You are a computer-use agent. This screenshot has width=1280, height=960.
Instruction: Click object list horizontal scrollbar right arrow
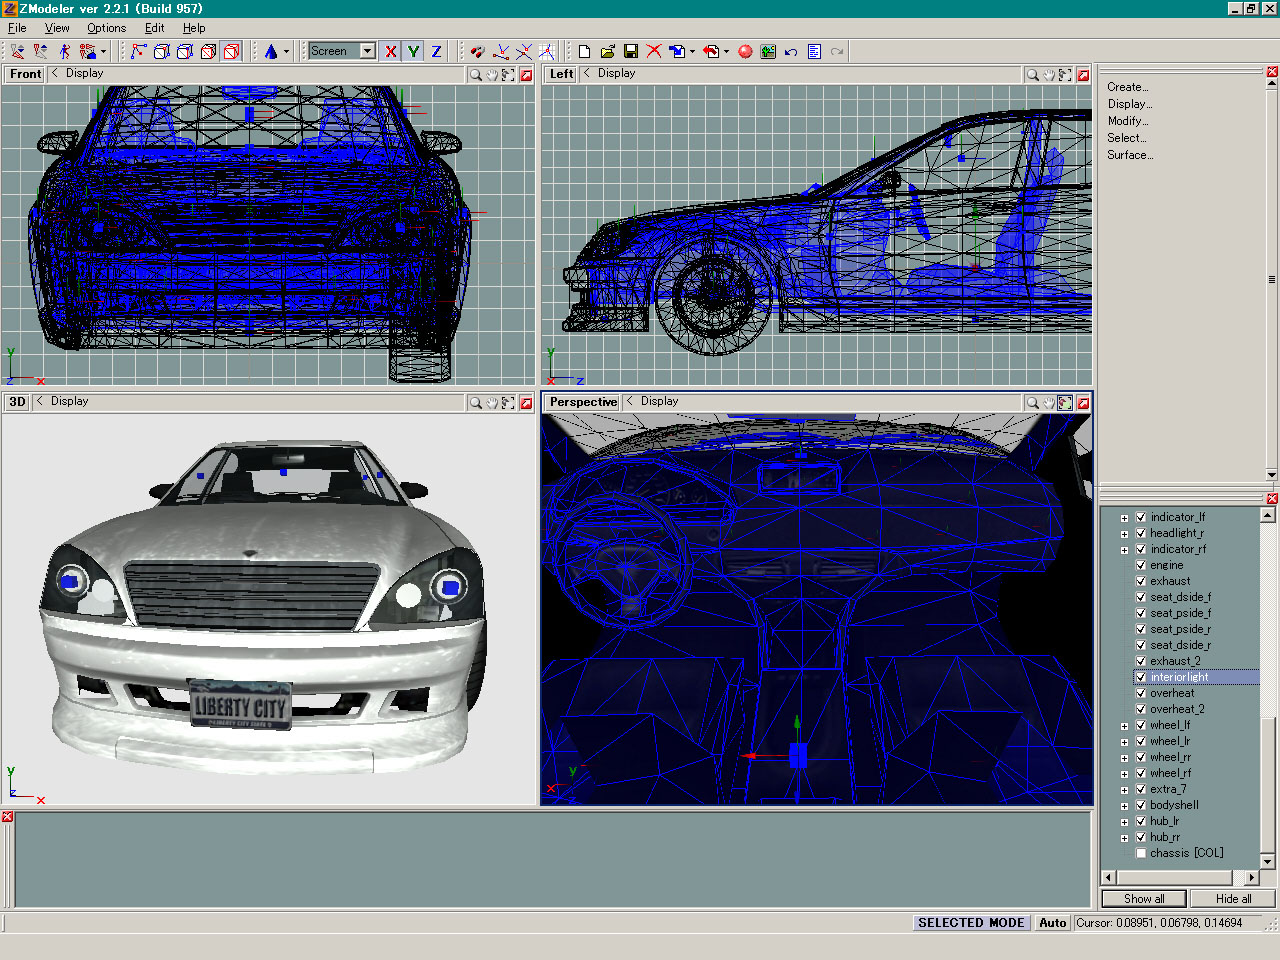tap(1251, 877)
